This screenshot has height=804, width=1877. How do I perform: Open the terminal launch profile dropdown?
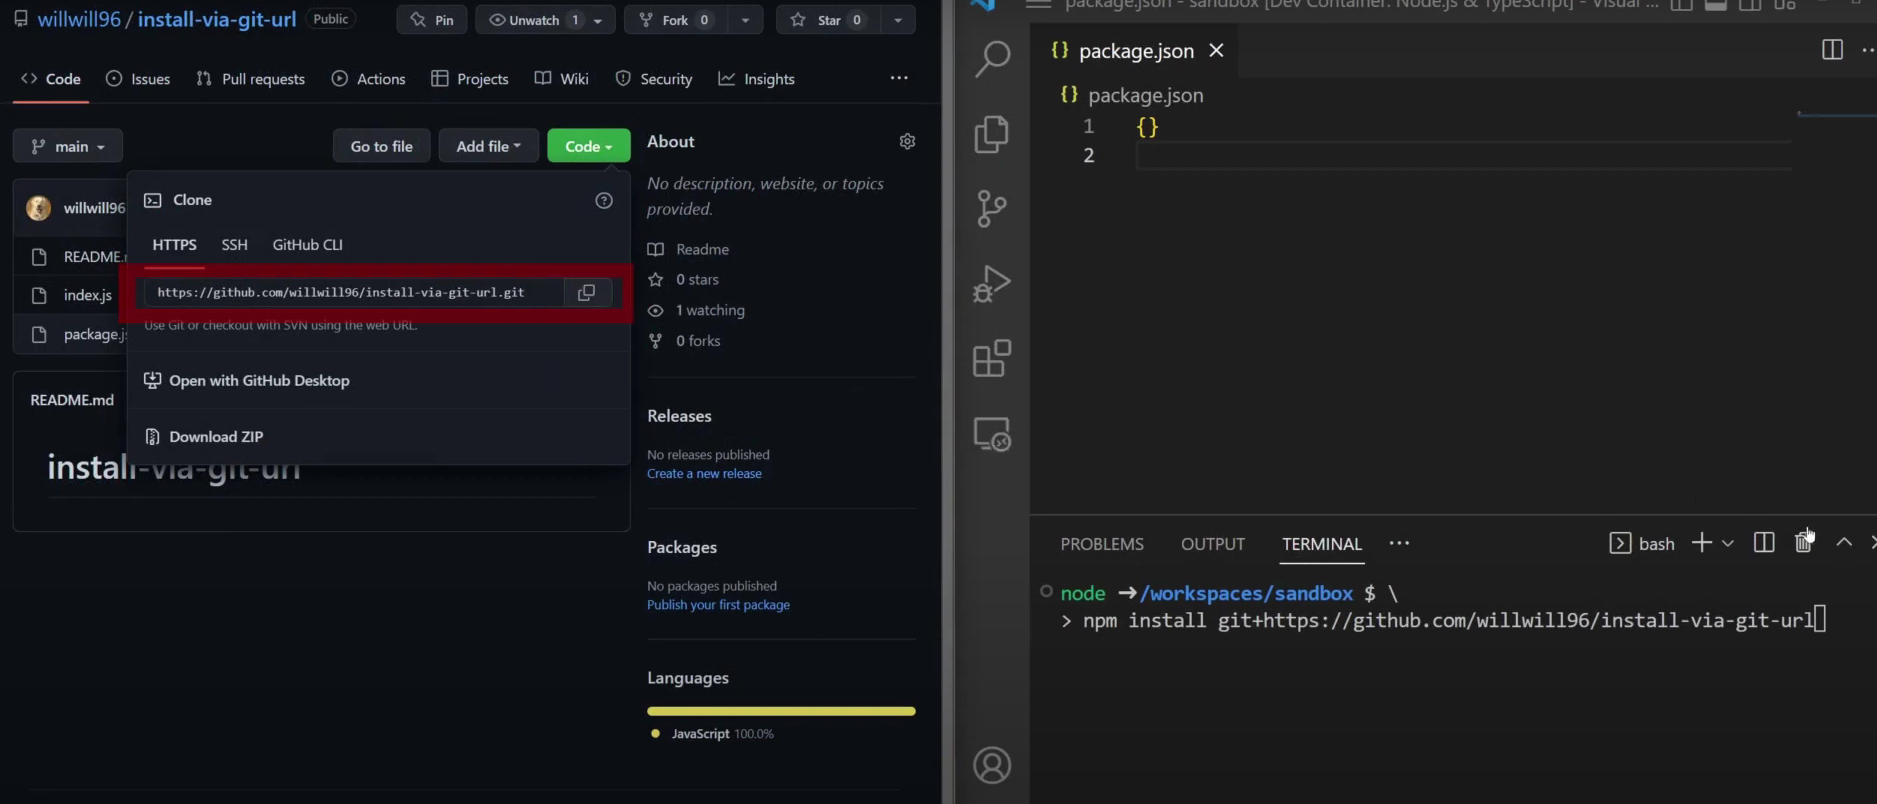coord(1727,543)
